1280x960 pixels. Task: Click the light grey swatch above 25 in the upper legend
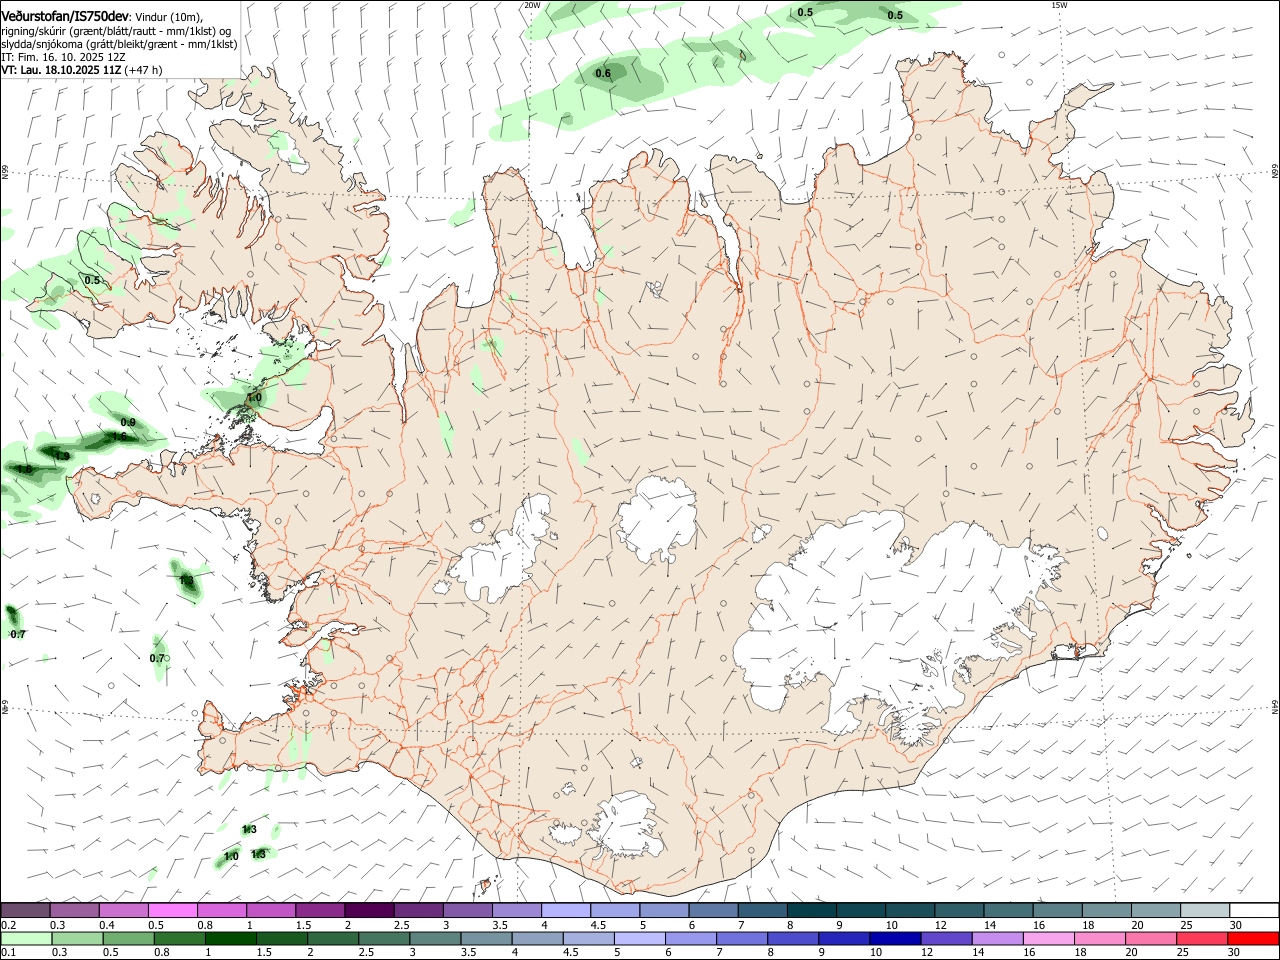[x=1204, y=911]
